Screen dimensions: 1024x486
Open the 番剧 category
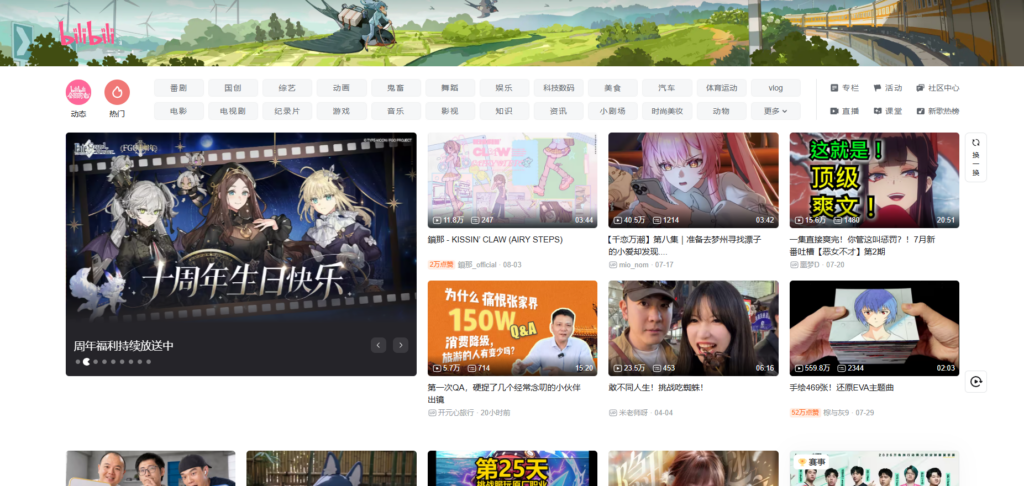(179, 88)
